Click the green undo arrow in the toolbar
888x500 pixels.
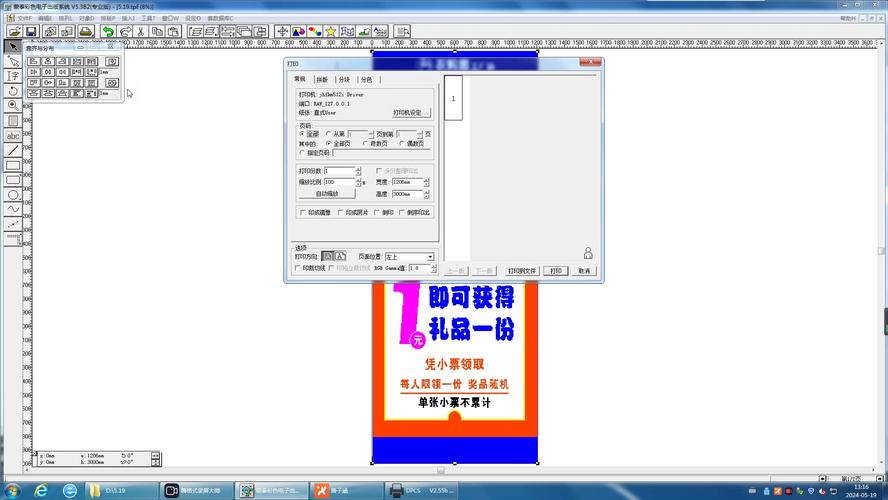tap(108, 31)
